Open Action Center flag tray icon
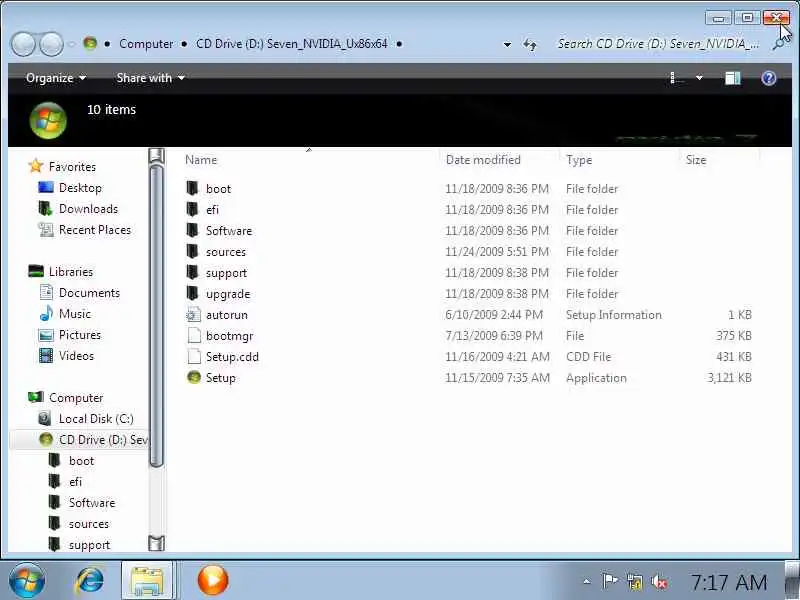The image size is (800, 600). (610, 581)
